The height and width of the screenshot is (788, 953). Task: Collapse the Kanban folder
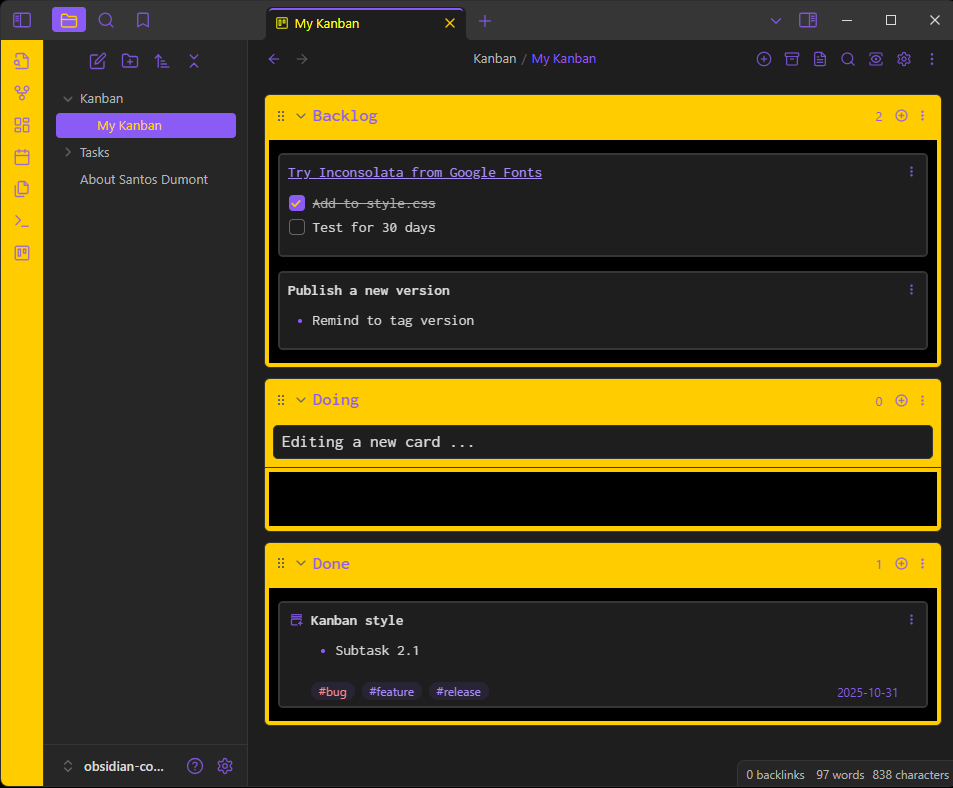[x=68, y=98]
